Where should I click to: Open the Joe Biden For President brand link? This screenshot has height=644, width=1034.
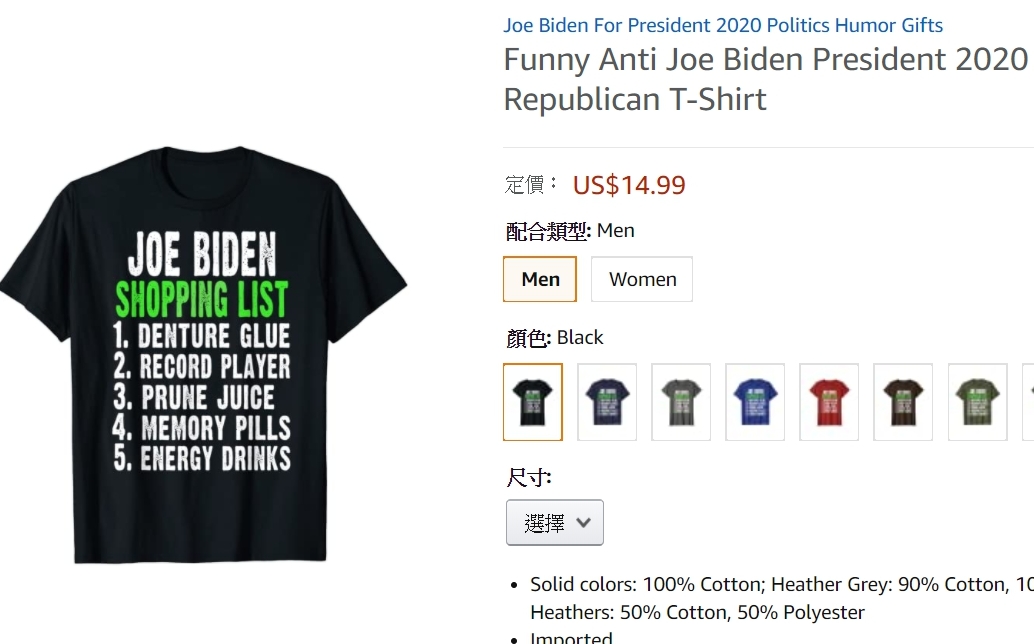click(723, 25)
